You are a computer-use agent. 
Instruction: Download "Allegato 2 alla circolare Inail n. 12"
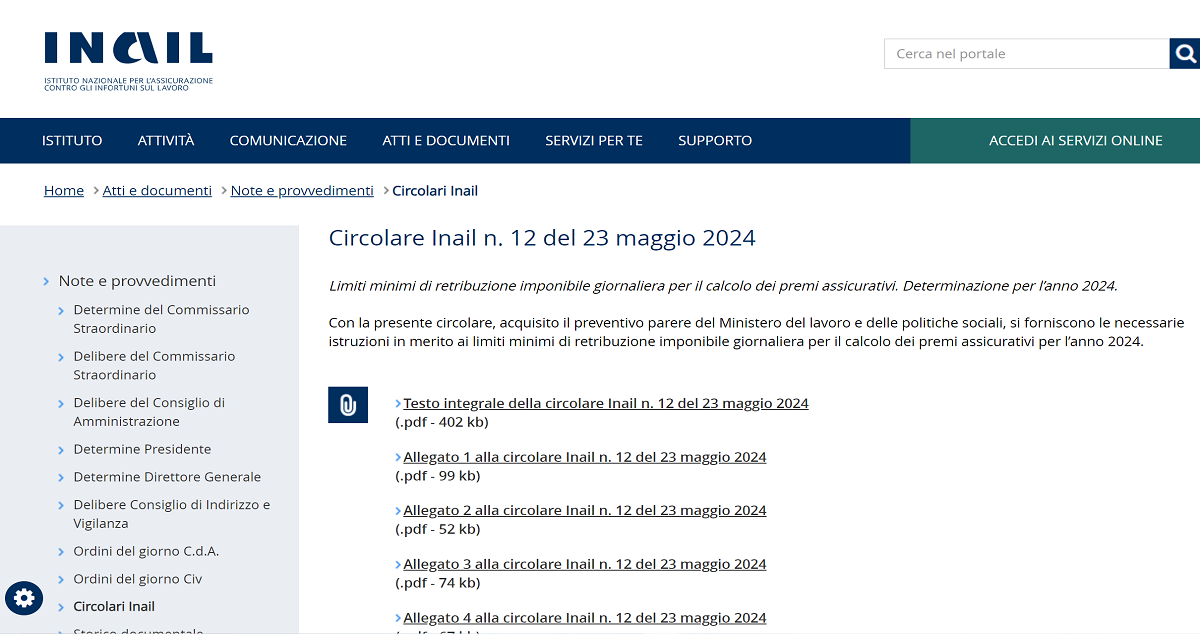click(x=584, y=510)
